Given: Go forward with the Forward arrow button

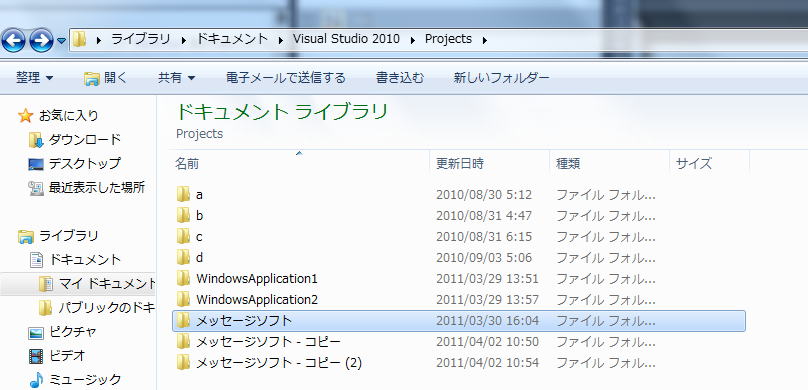Looking at the screenshot, I should (x=41, y=41).
